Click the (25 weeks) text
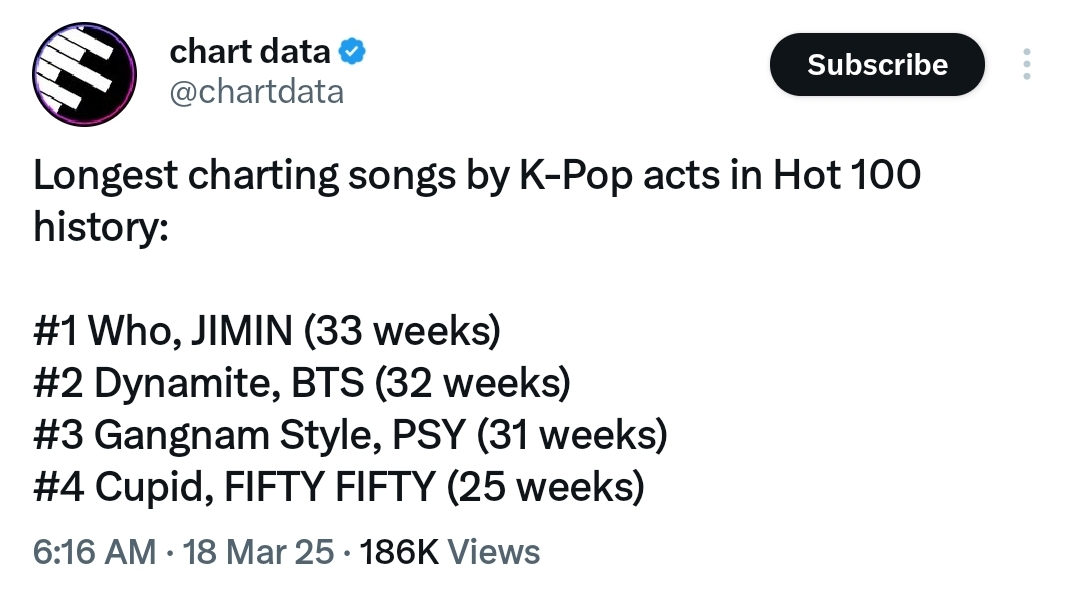The image size is (1080, 597). [x=546, y=487]
